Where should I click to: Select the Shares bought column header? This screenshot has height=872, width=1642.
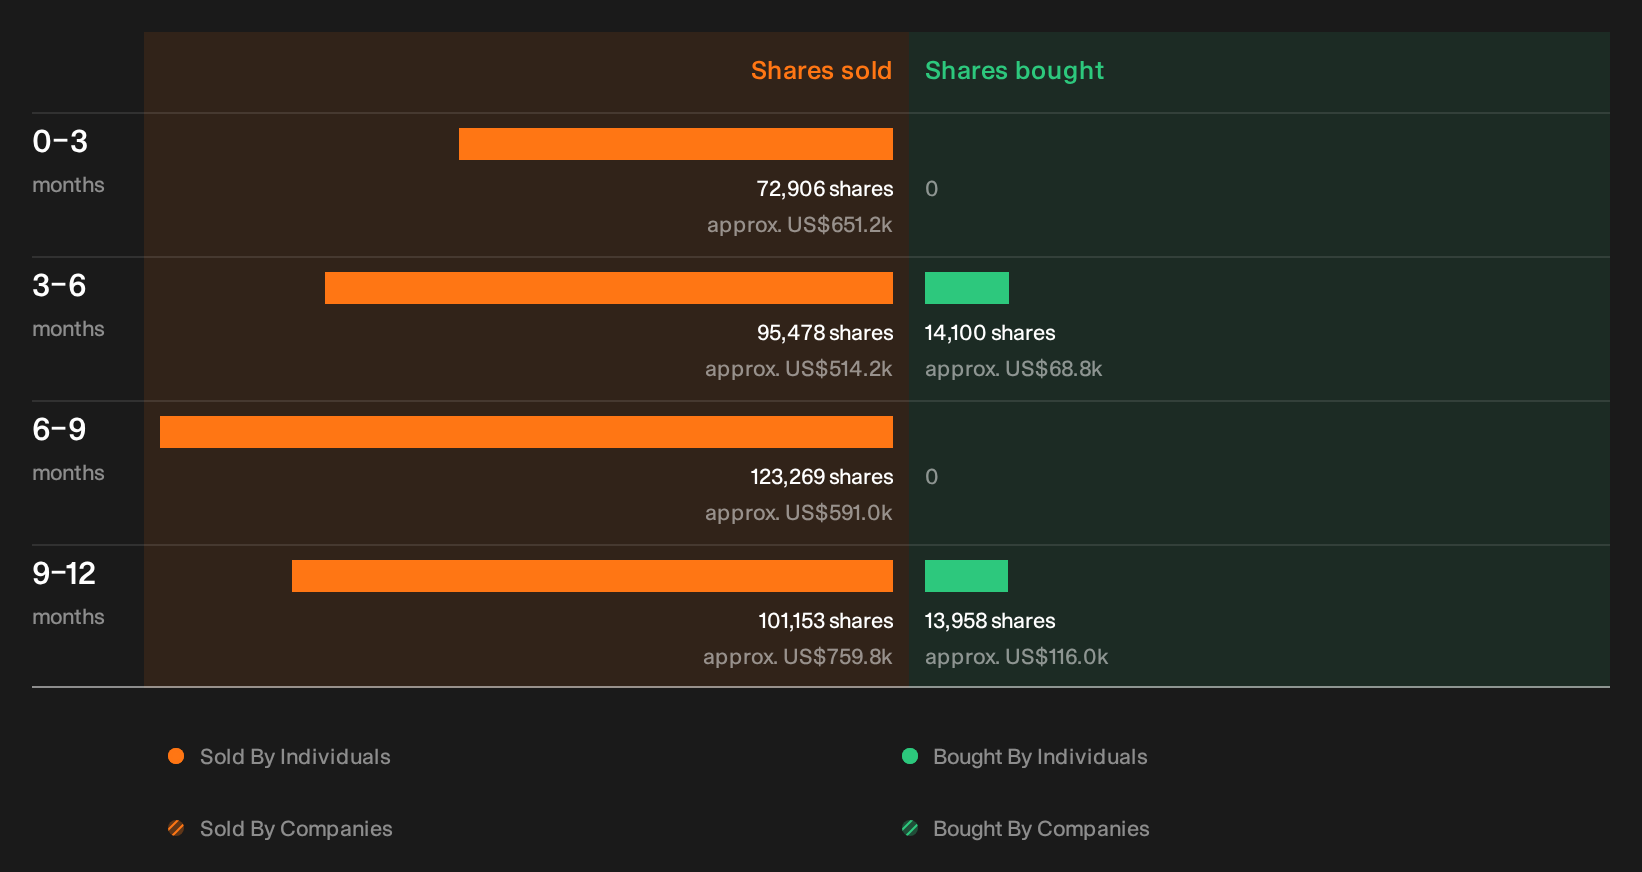[x=1014, y=71]
